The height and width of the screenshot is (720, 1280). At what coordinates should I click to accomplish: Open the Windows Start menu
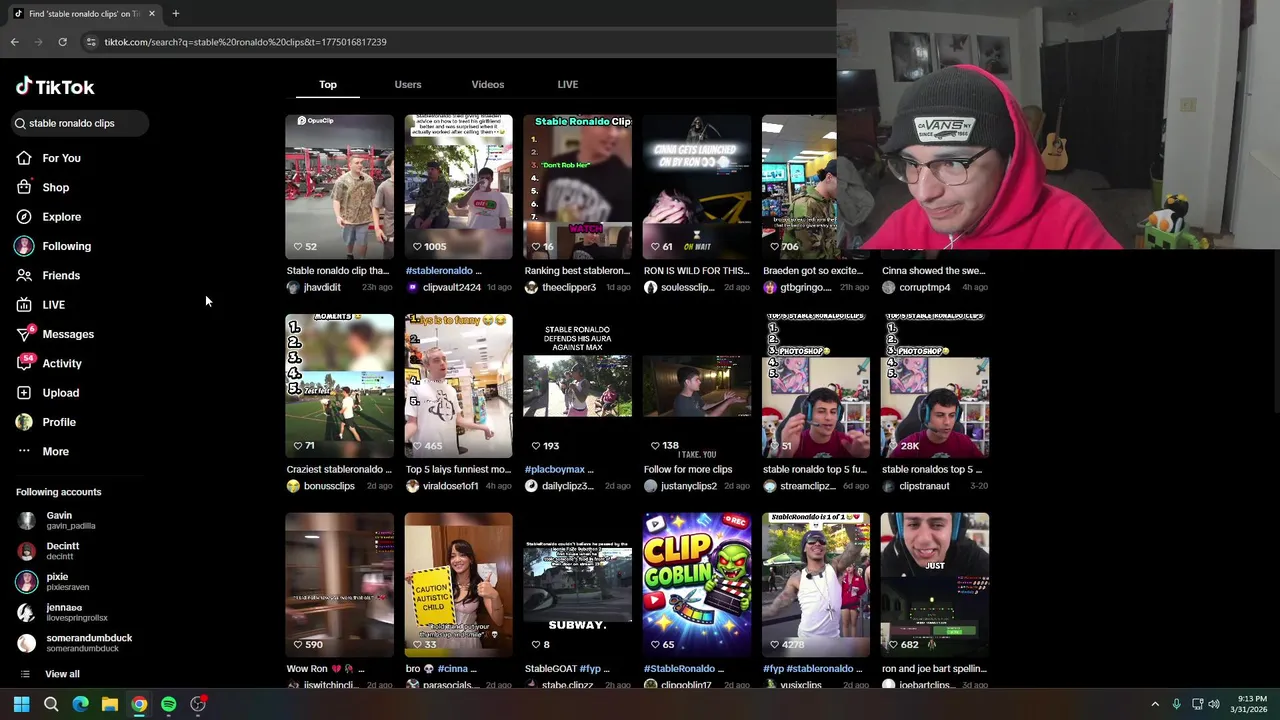coord(21,704)
